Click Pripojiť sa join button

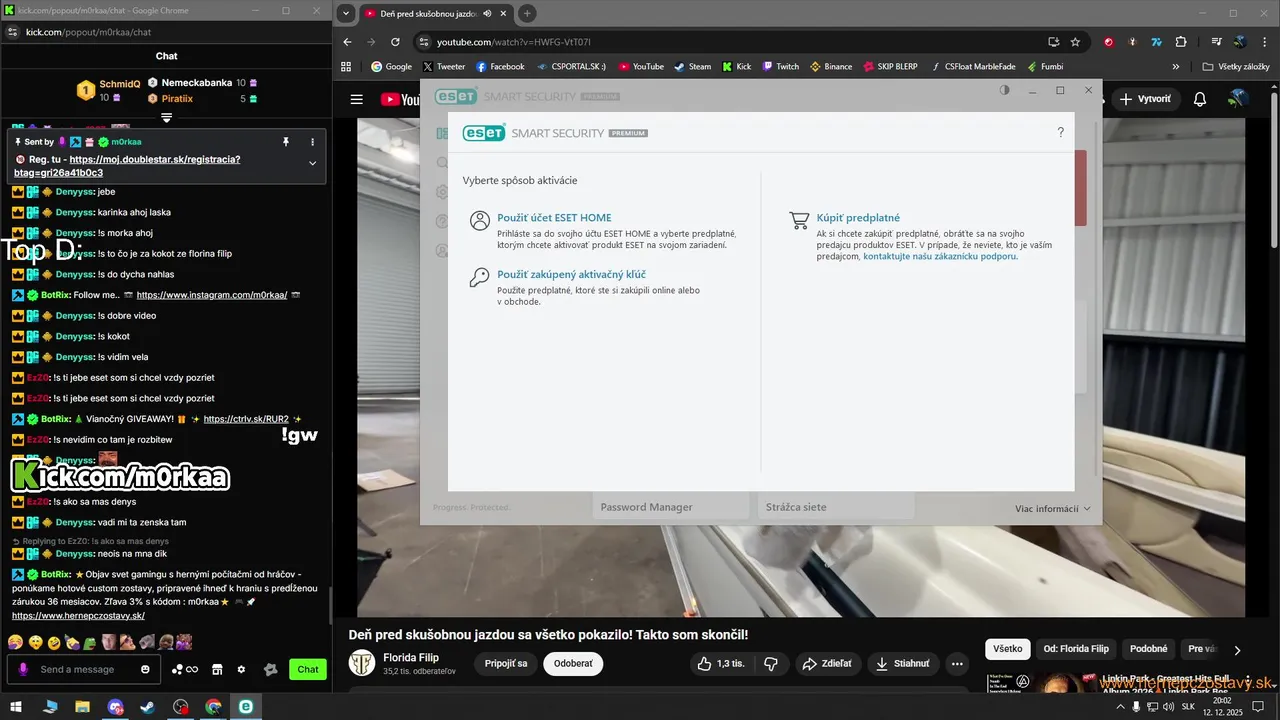[506, 664]
